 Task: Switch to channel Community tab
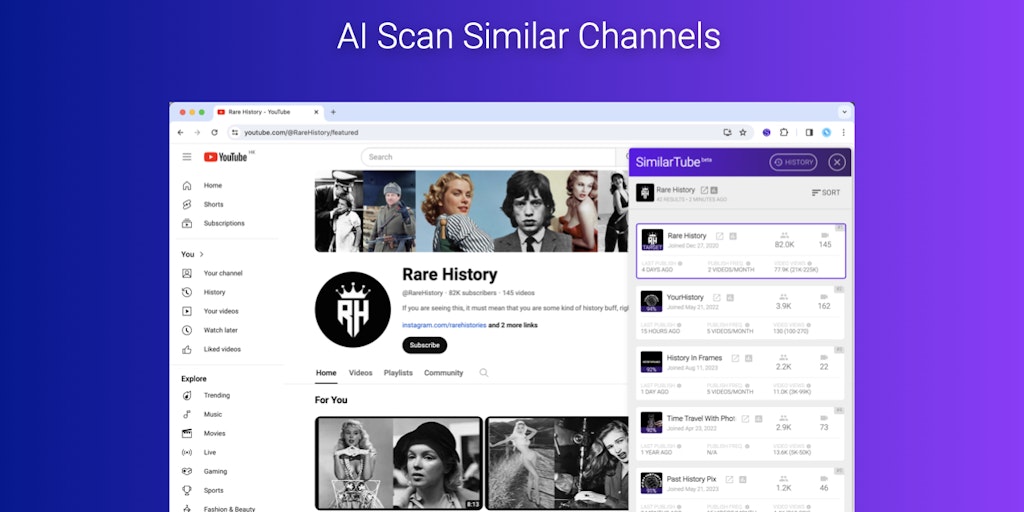443,373
